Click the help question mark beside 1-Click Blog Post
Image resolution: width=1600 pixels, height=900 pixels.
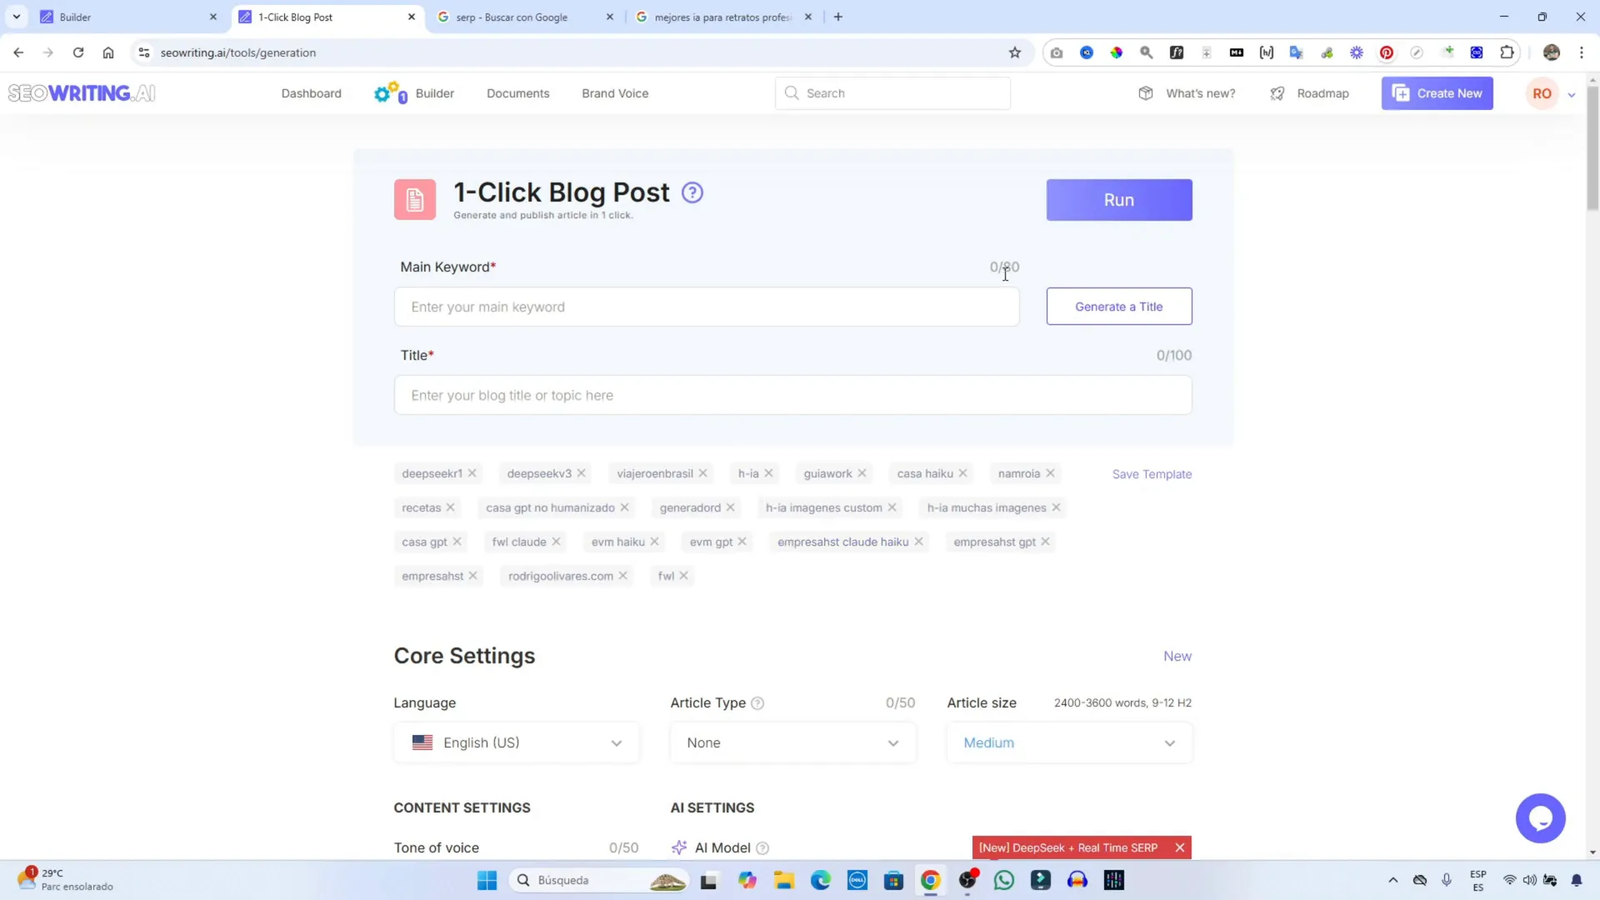[692, 193]
